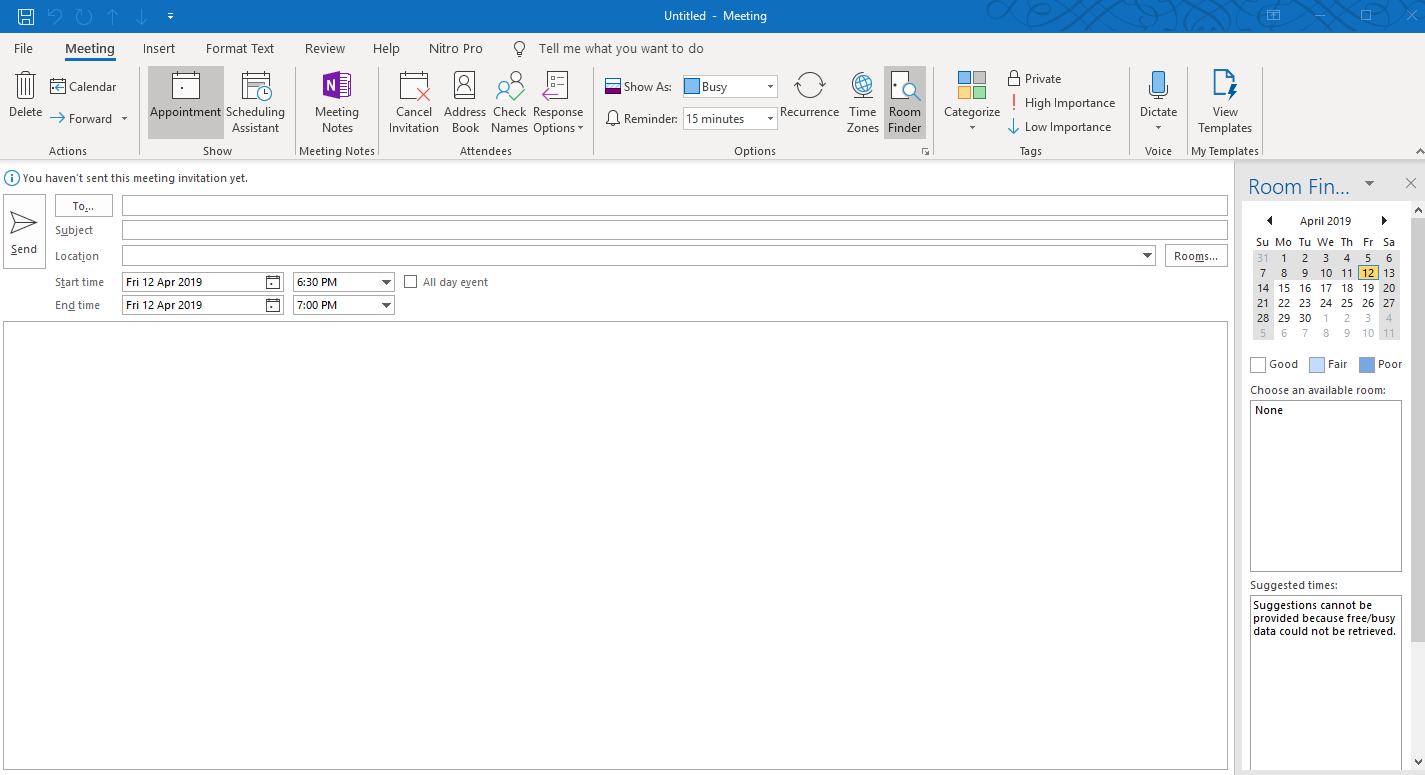
Task: Run Check Names on attendees
Action: (x=509, y=102)
